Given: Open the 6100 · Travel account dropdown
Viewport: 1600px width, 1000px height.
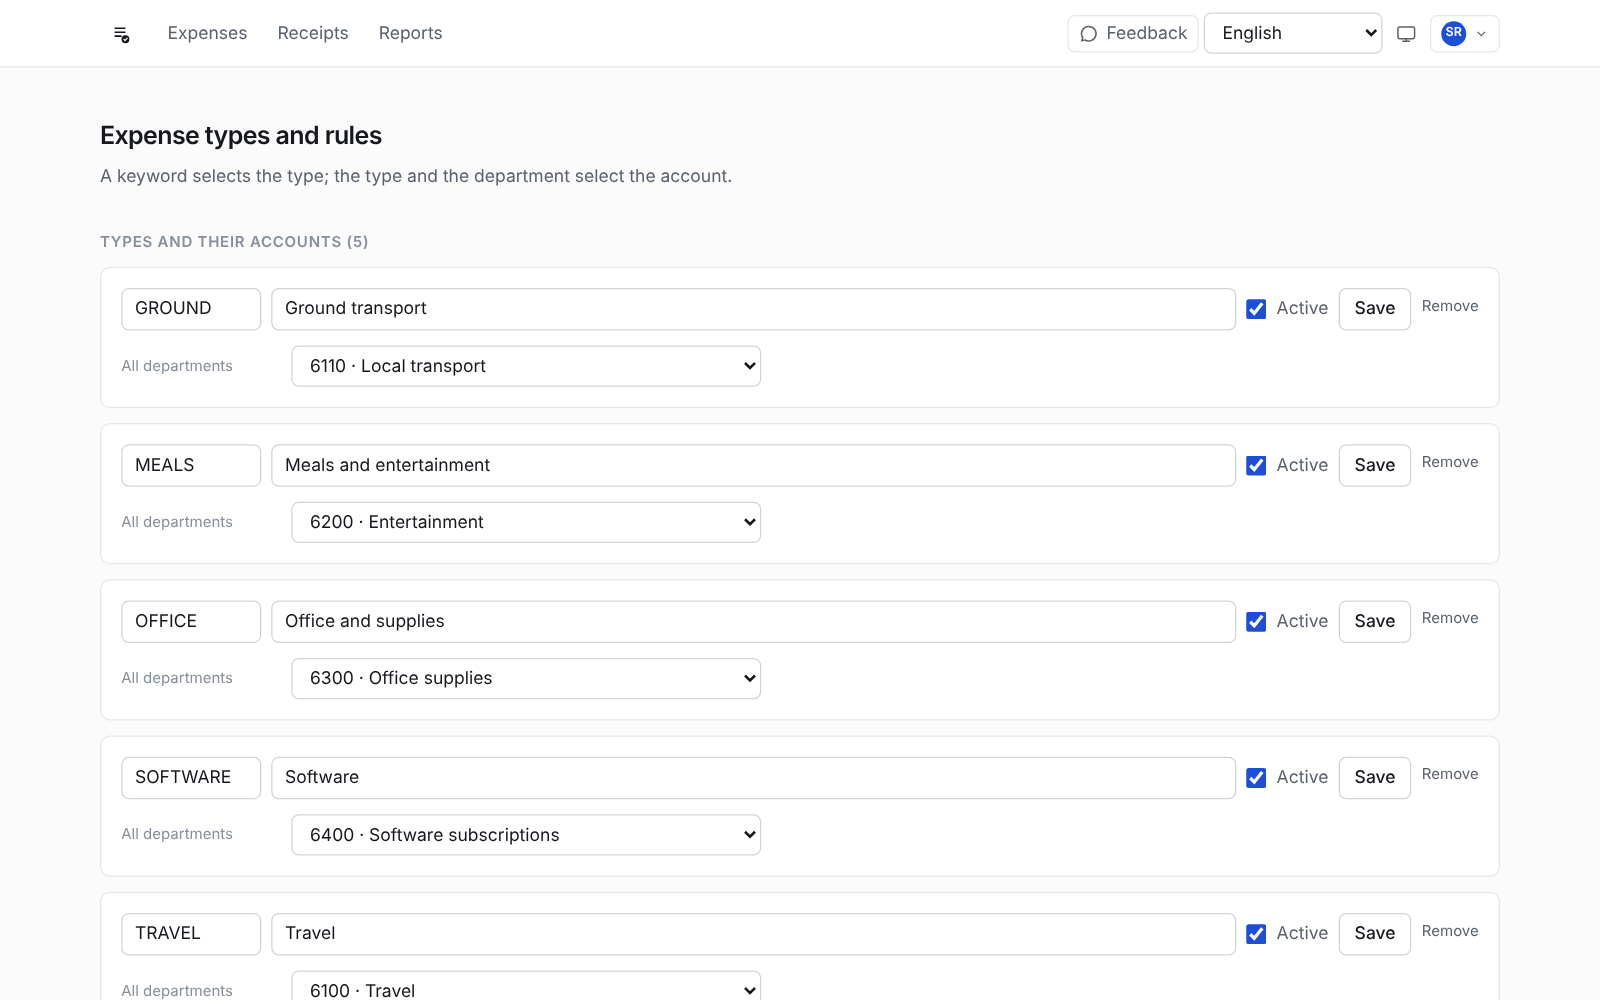Looking at the screenshot, I should (526, 986).
